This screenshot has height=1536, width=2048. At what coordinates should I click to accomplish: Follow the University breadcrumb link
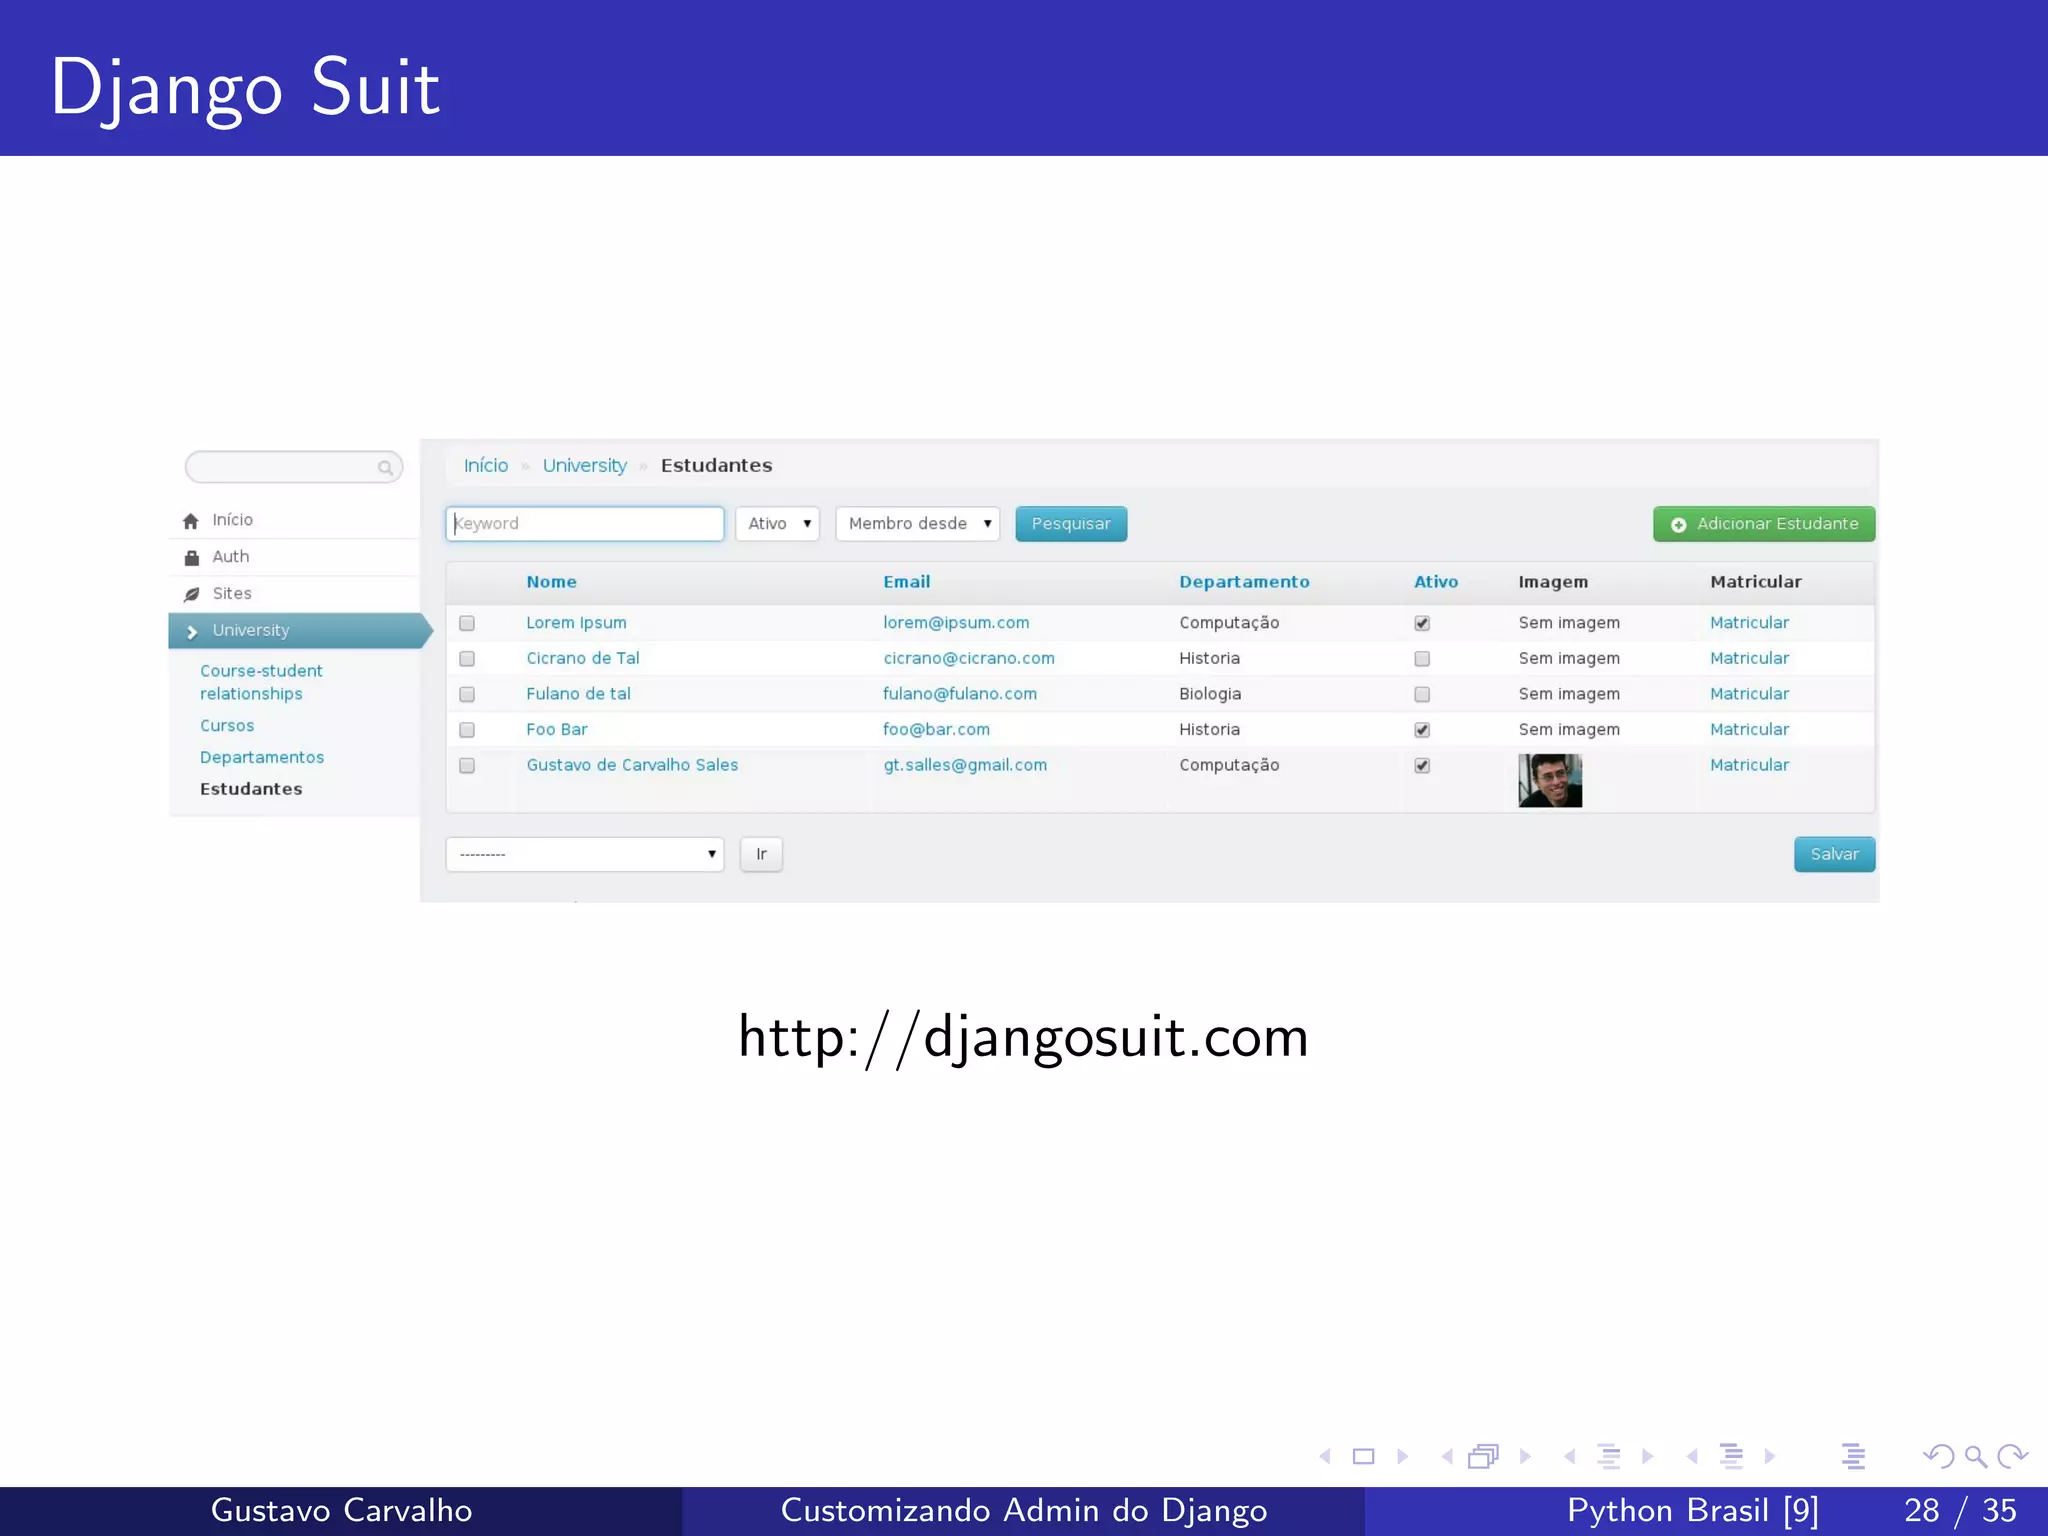click(x=585, y=466)
